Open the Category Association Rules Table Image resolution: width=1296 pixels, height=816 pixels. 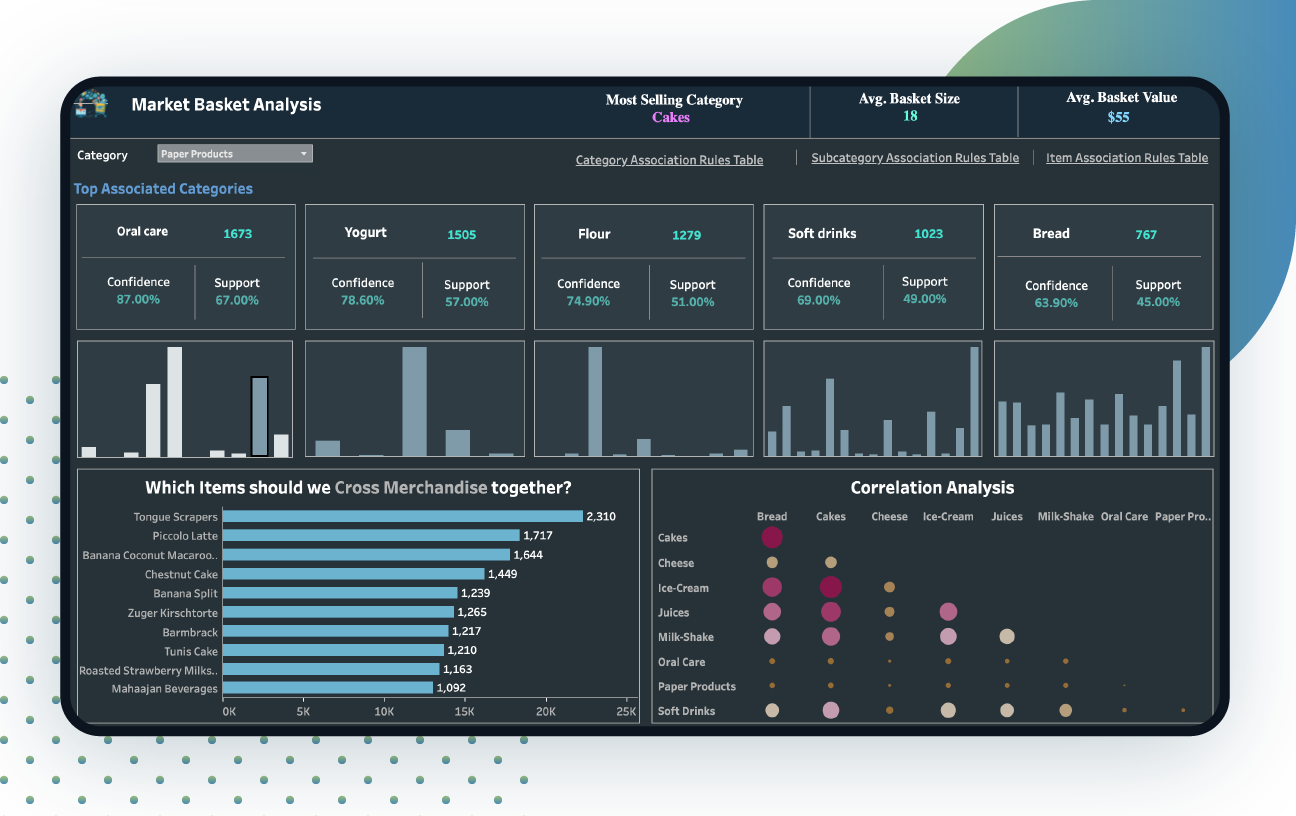668,159
